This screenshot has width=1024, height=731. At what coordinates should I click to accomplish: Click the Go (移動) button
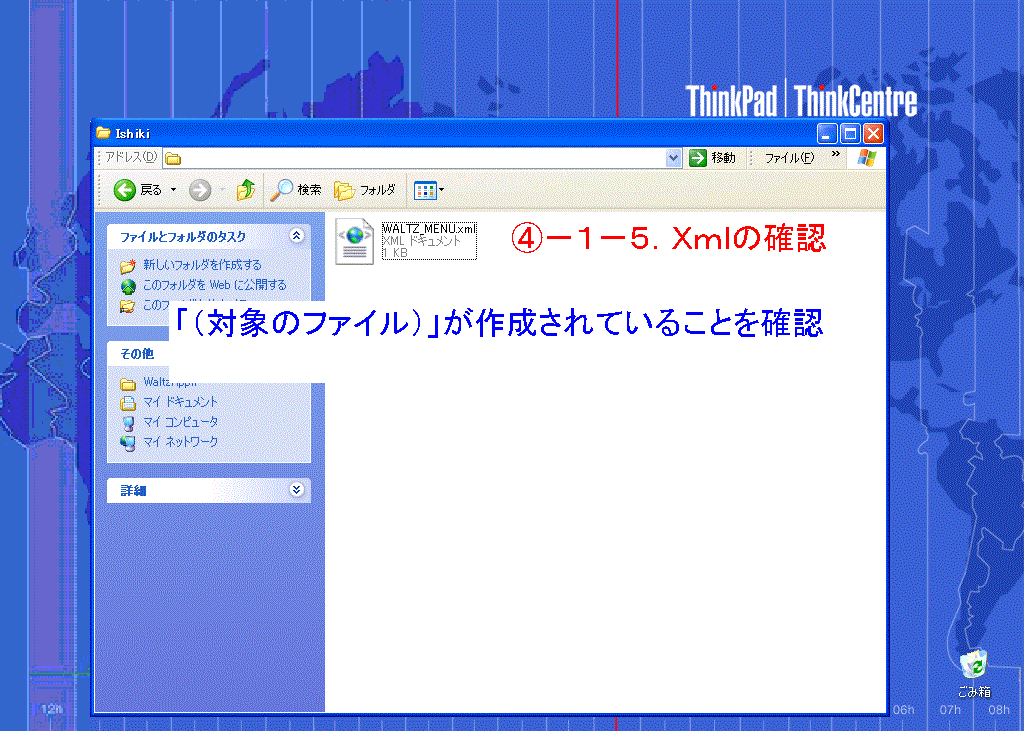coord(713,158)
